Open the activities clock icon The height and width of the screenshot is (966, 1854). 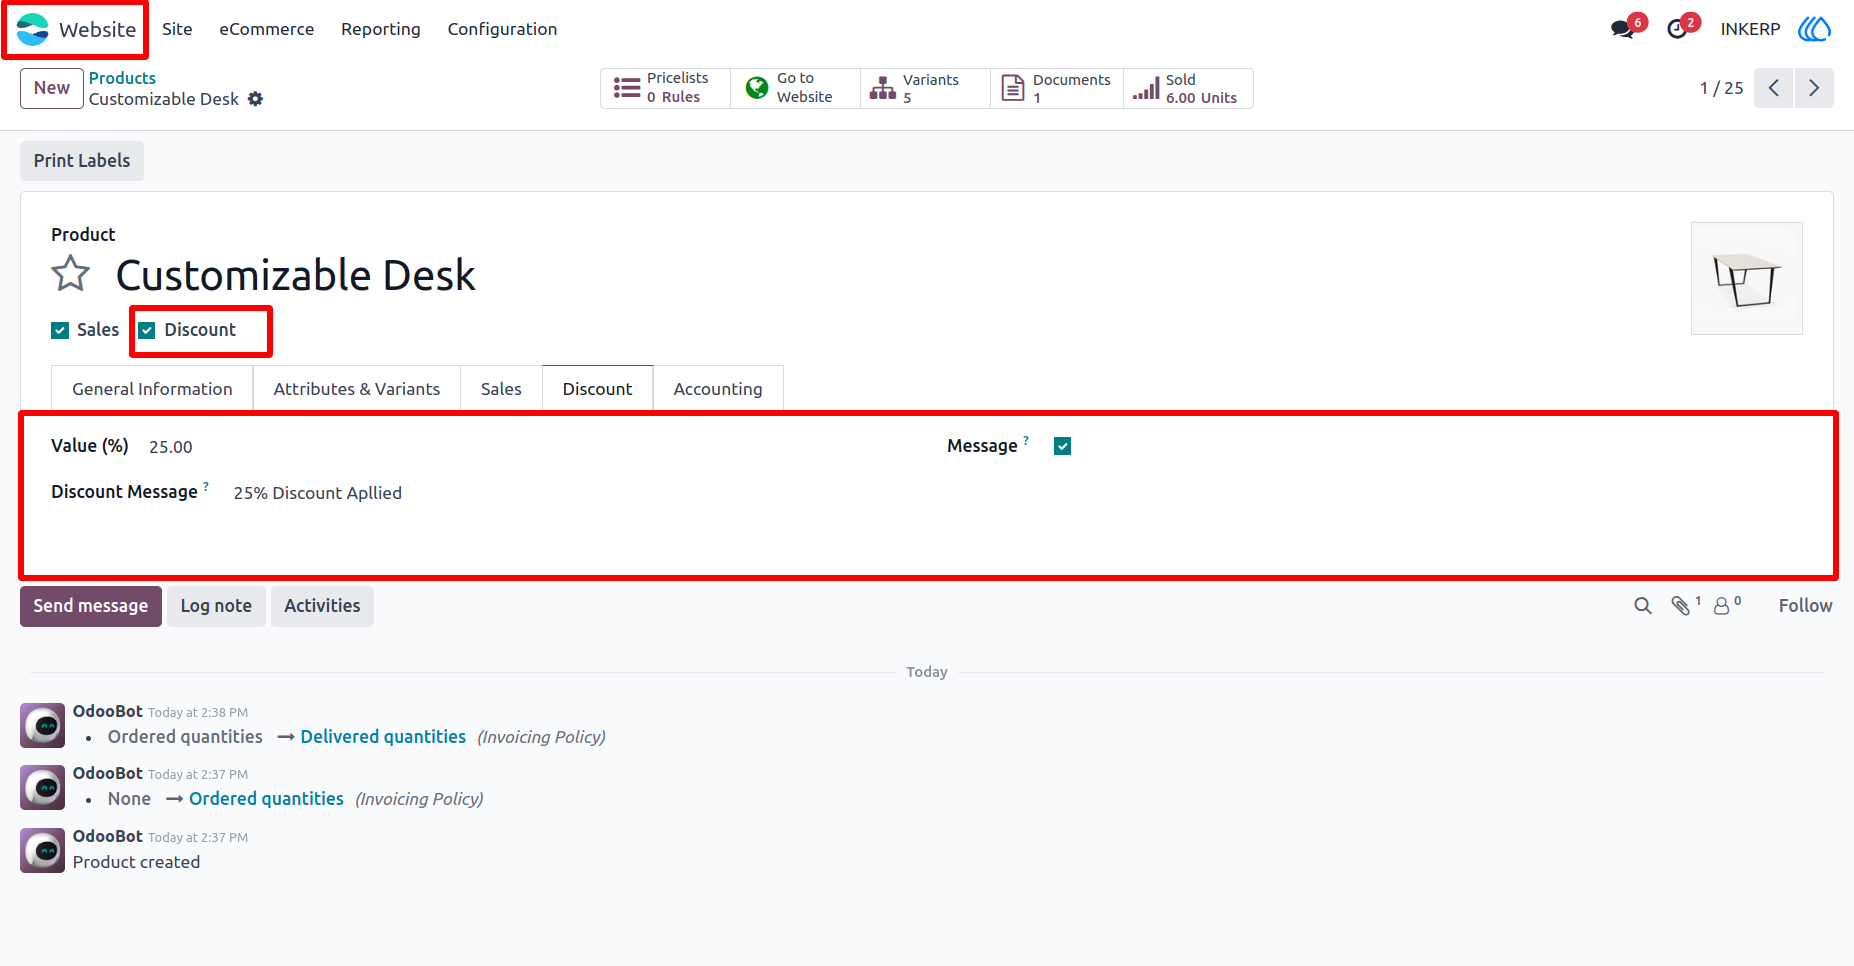click(1677, 29)
